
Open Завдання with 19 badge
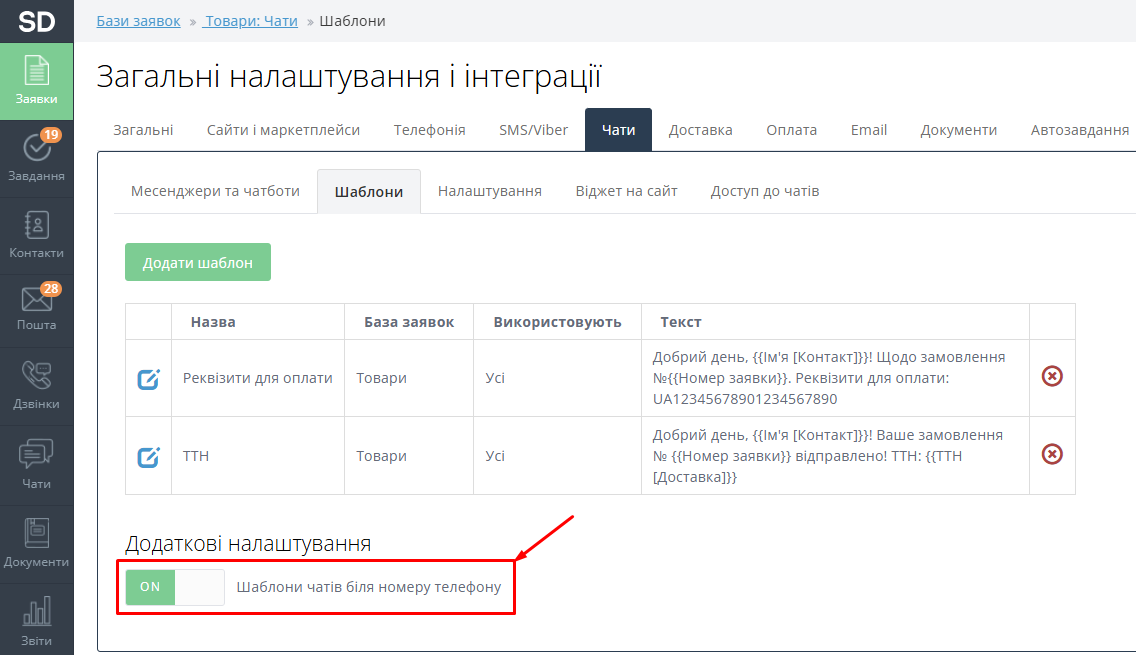(x=36, y=157)
